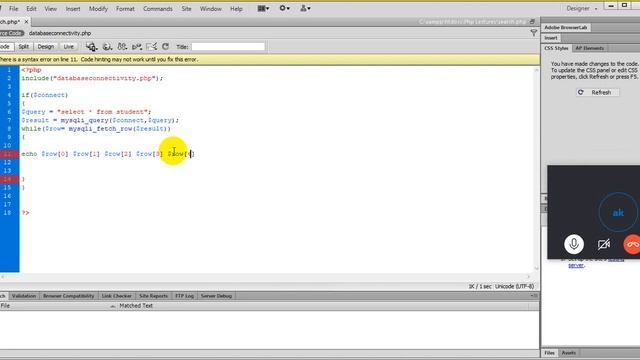Open the Designer workspace switcher

pyautogui.click(x=582, y=8)
